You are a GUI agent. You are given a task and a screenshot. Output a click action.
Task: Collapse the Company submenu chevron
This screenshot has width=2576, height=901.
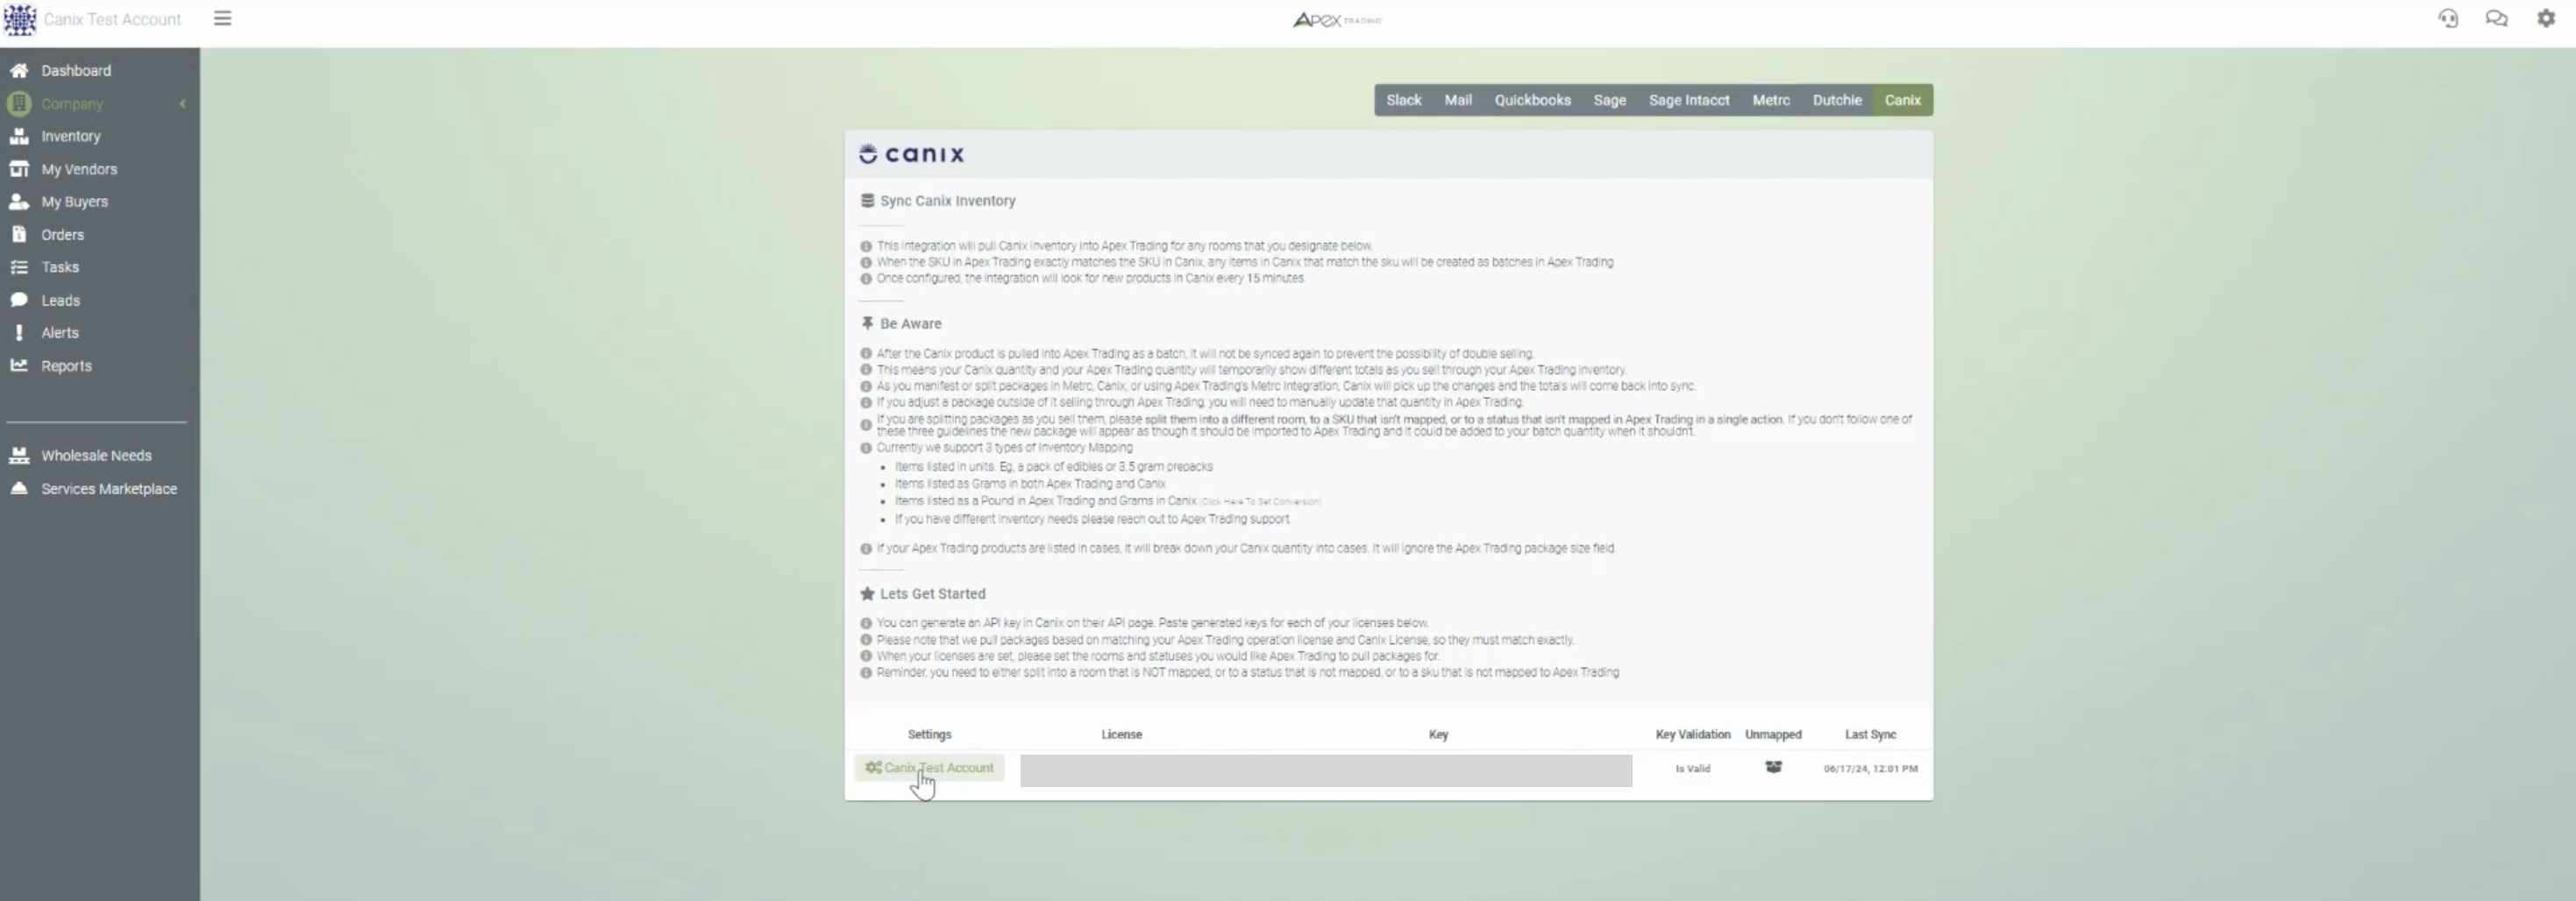[x=183, y=103]
